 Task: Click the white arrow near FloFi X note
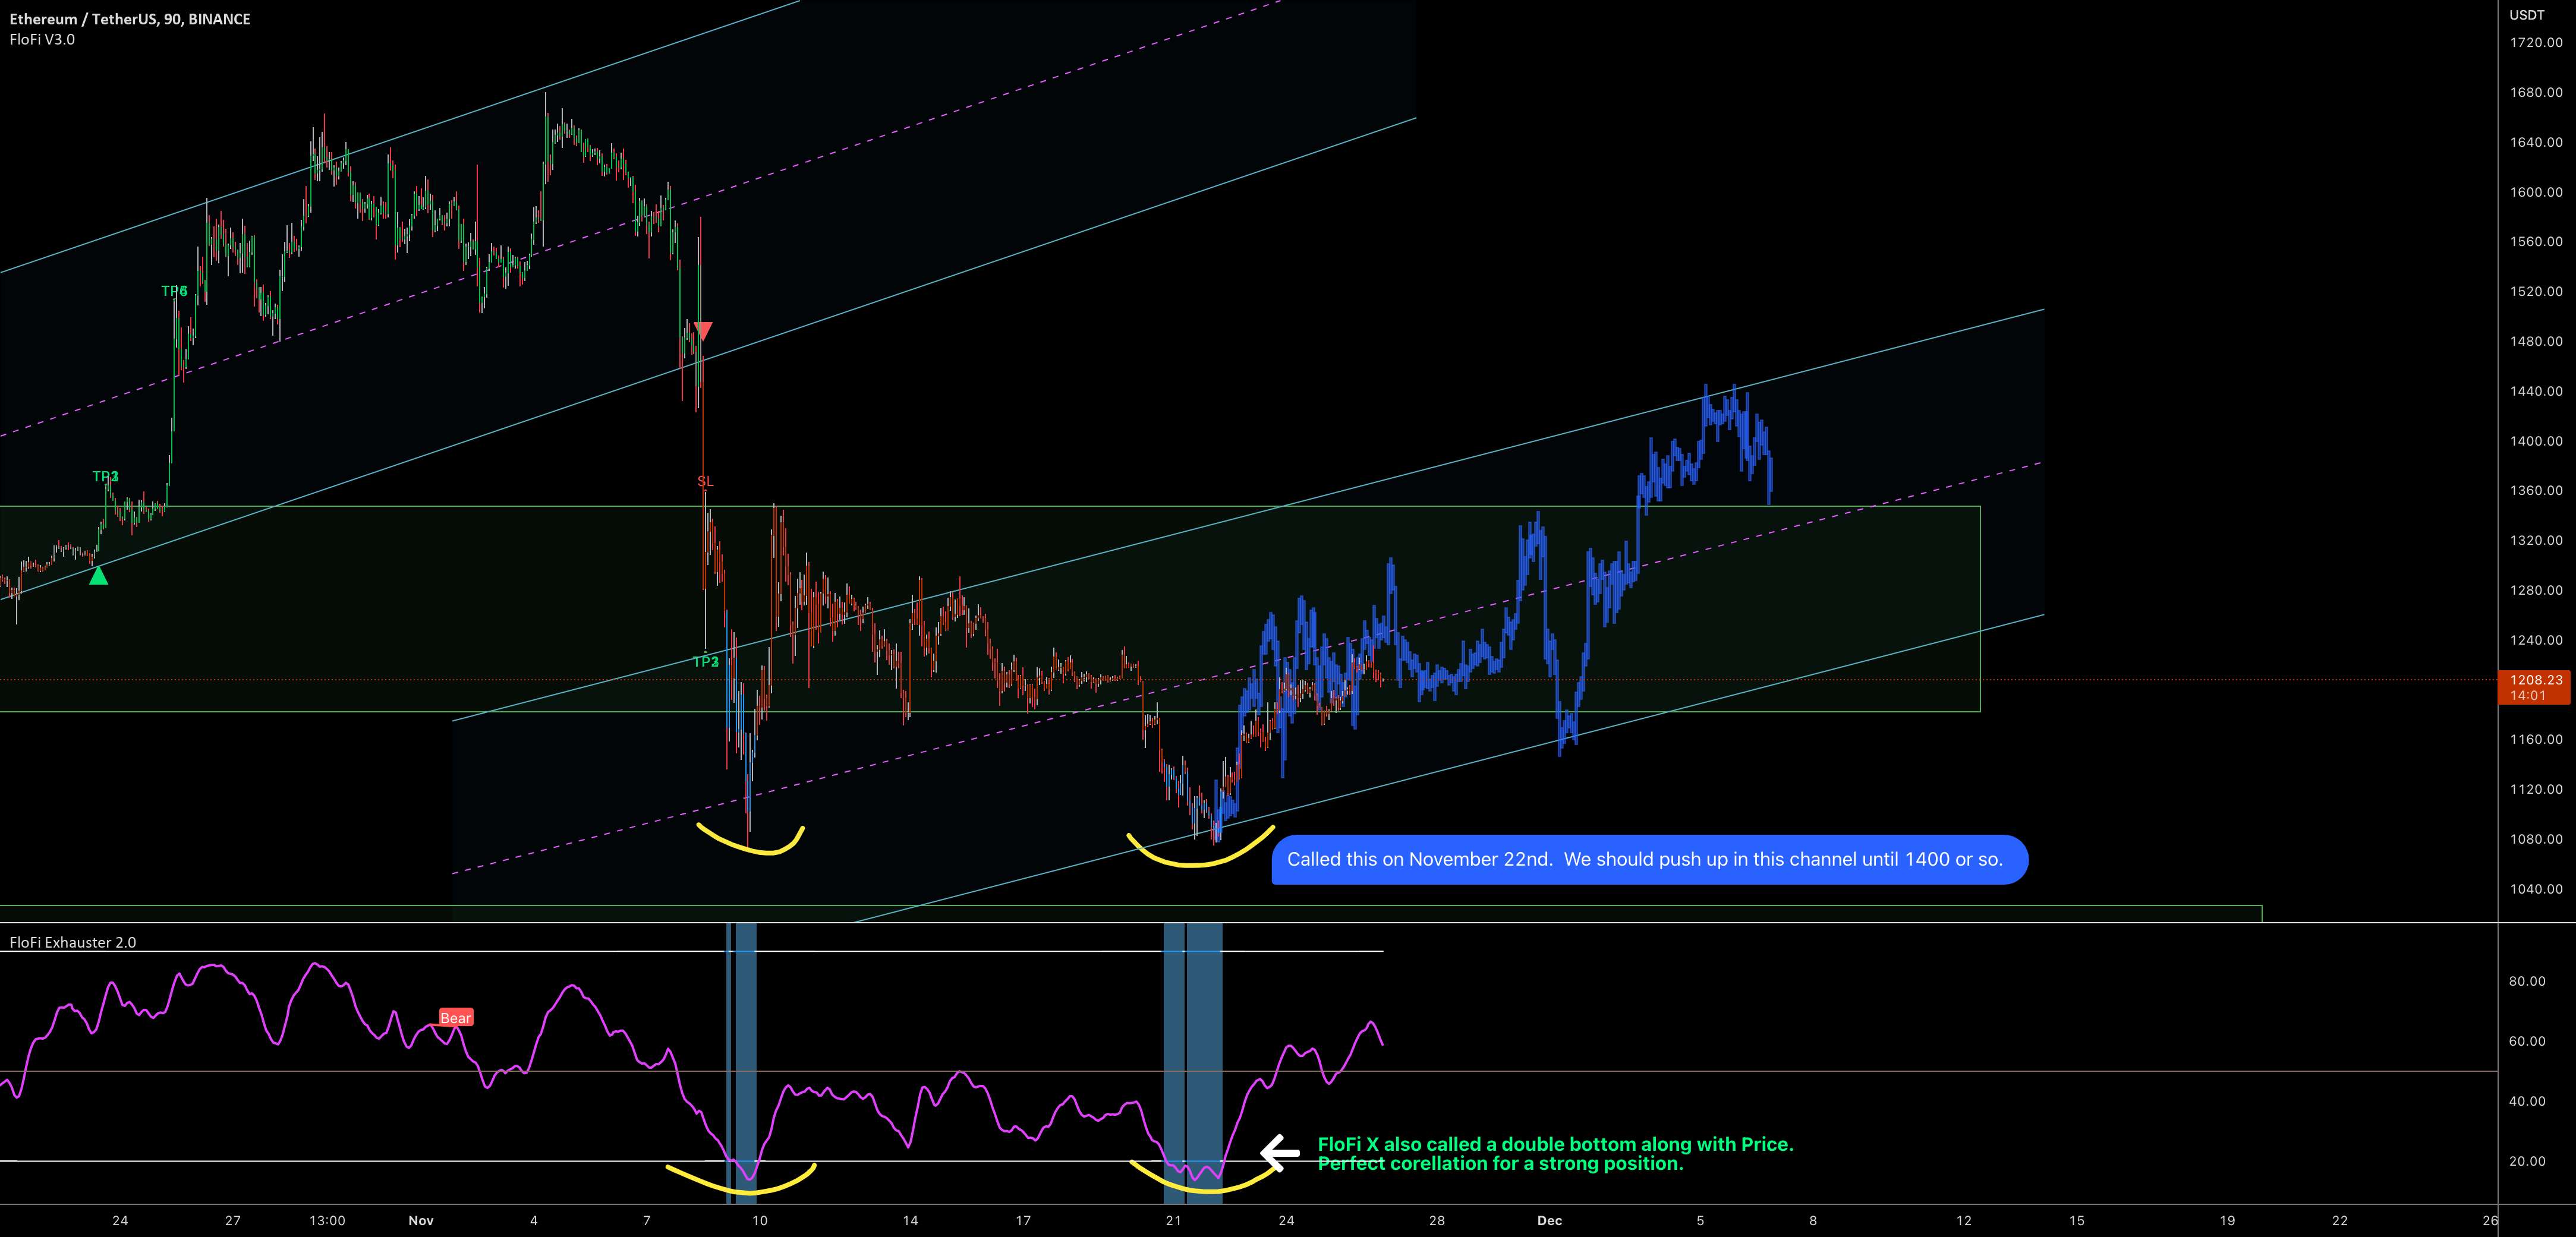(1279, 1153)
